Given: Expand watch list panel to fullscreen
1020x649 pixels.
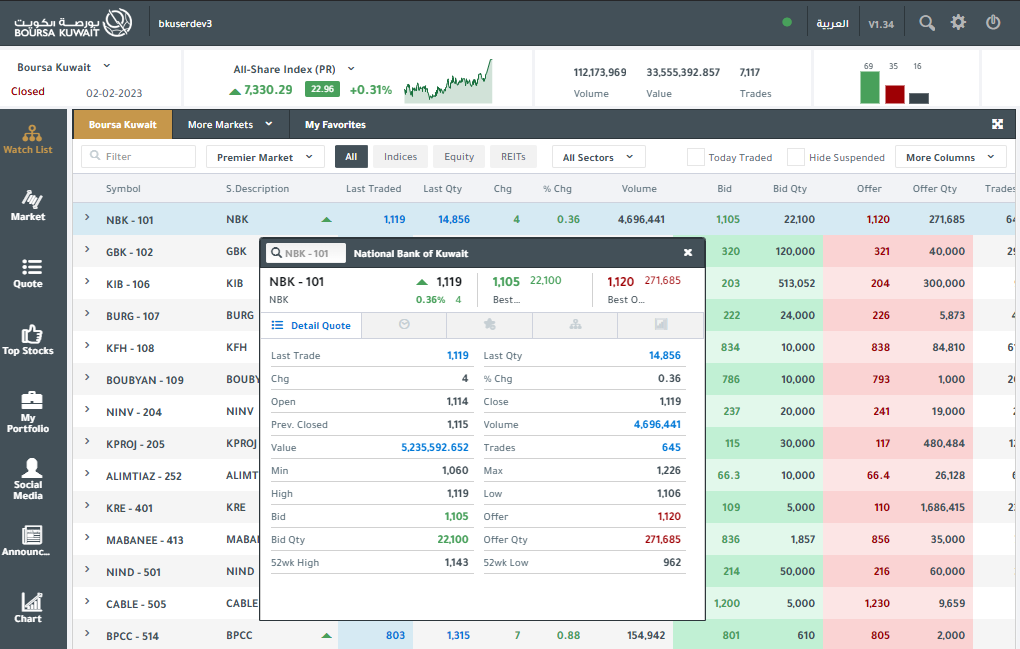Looking at the screenshot, I should click(997, 124).
